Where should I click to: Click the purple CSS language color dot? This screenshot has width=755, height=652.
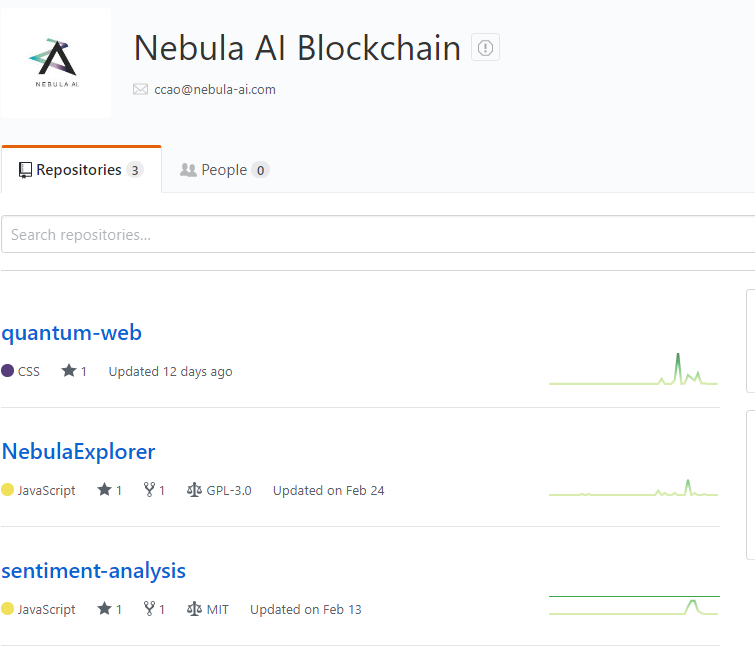pyautogui.click(x=8, y=371)
